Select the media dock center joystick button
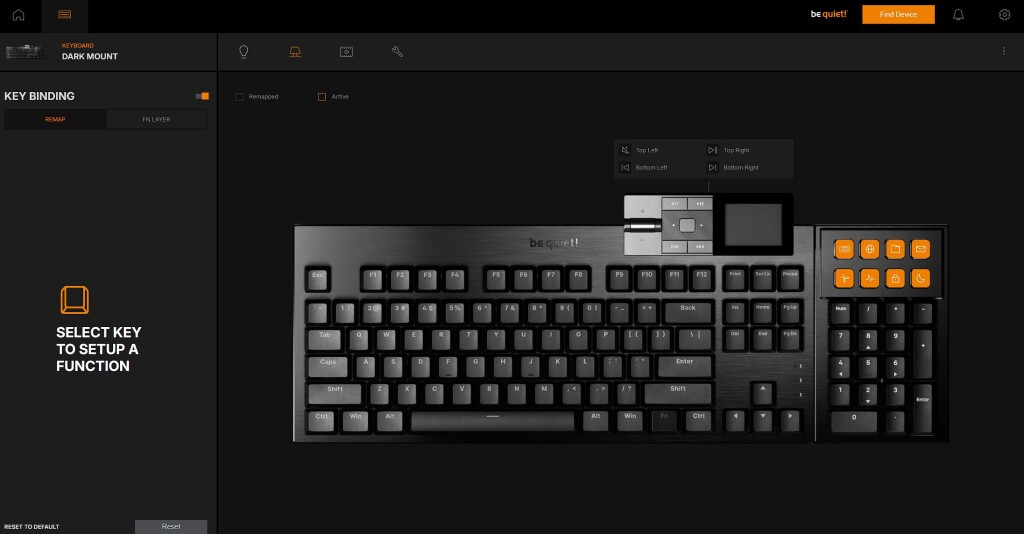The height and width of the screenshot is (534, 1024). tap(687, 225)
